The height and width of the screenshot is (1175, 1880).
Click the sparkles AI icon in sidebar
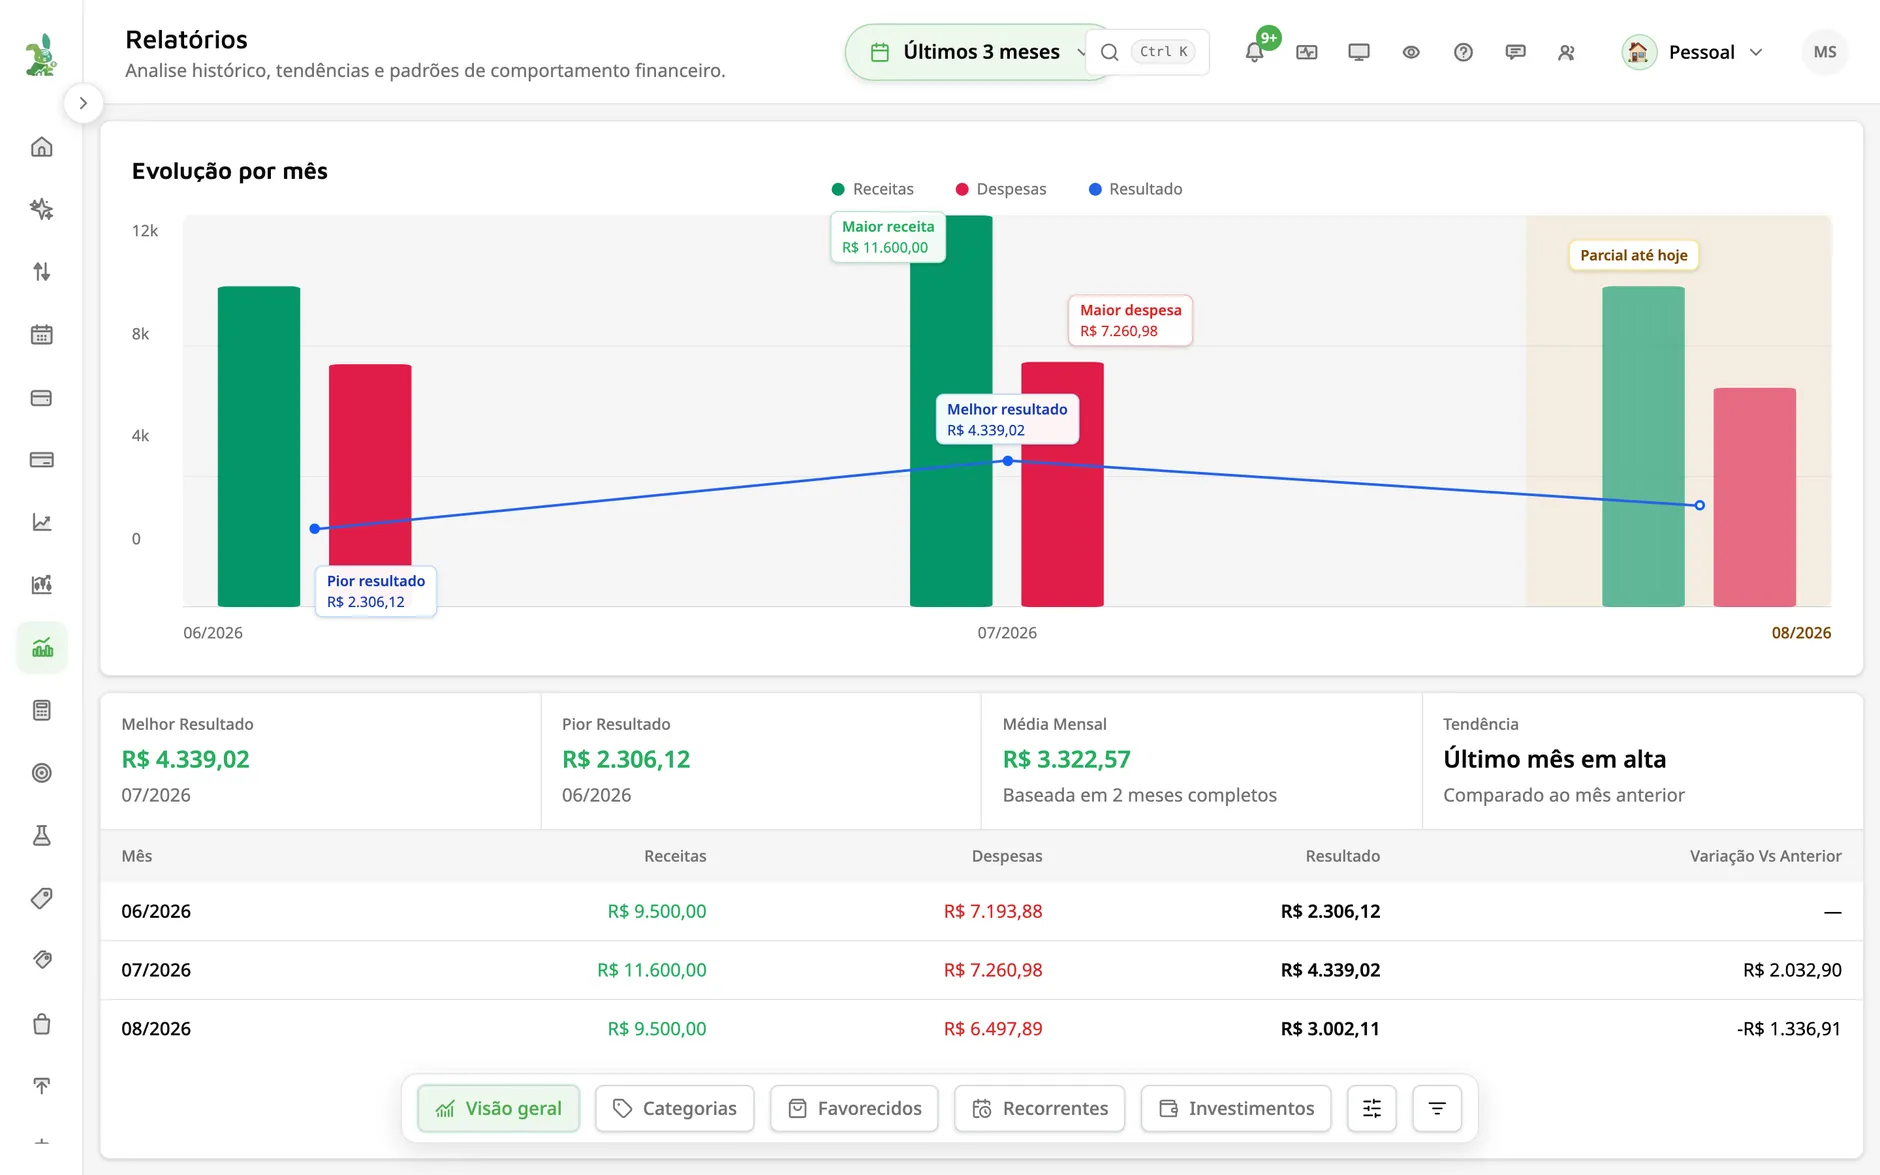pyautogui.click(x=41, y=209)
